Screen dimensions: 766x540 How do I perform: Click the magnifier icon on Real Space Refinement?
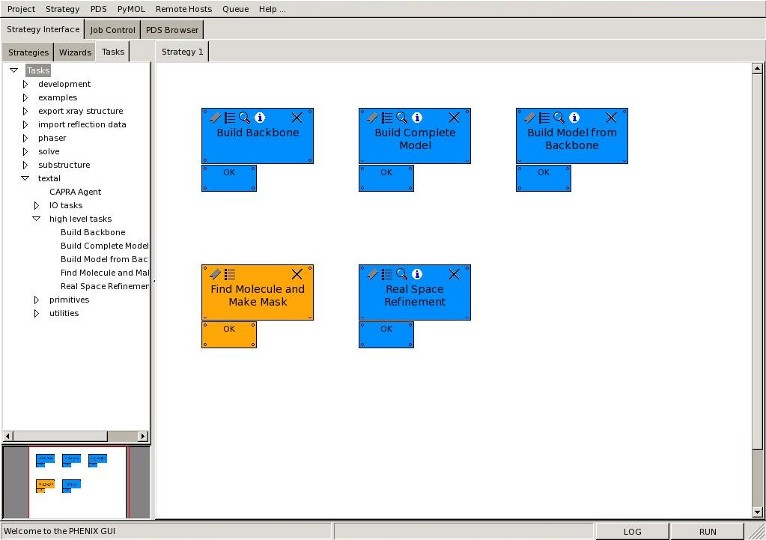coord(402,274)
